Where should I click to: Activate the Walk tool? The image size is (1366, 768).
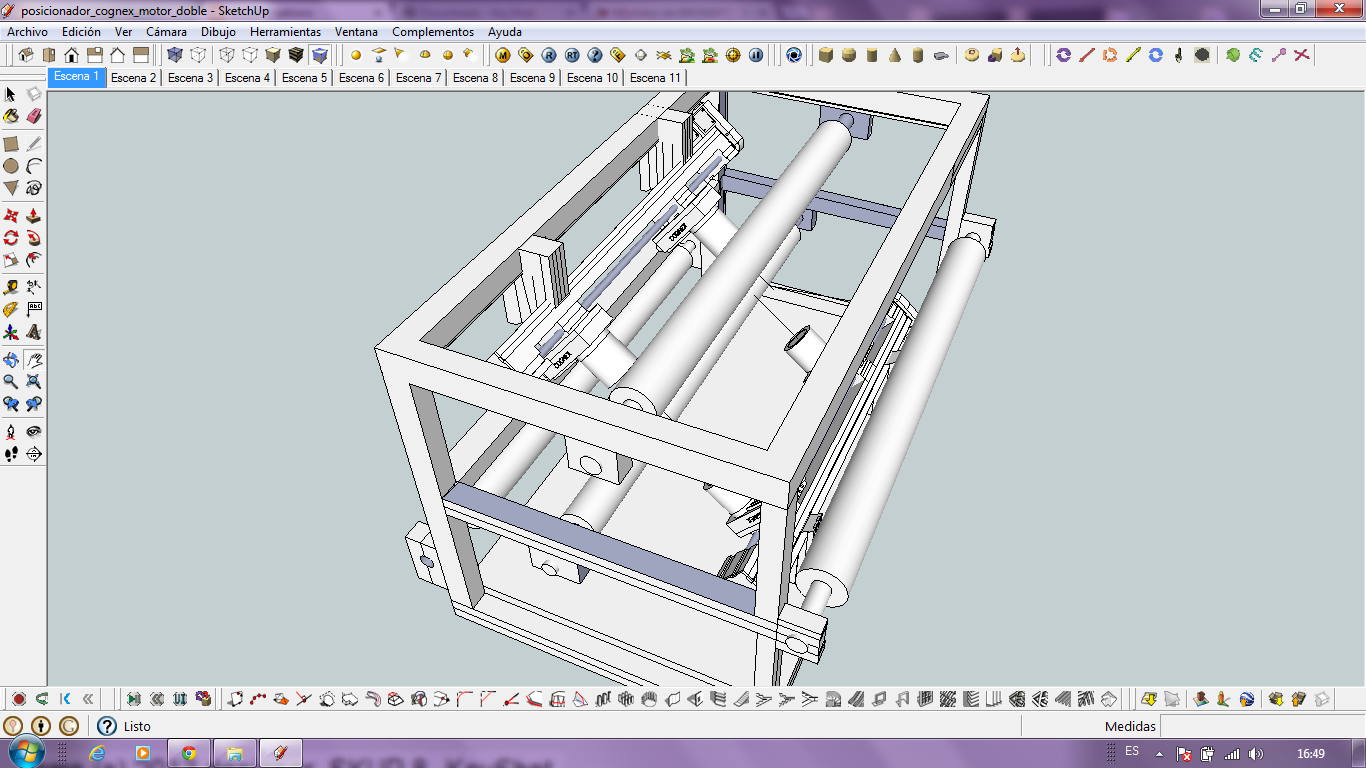(x=13, y=453)
